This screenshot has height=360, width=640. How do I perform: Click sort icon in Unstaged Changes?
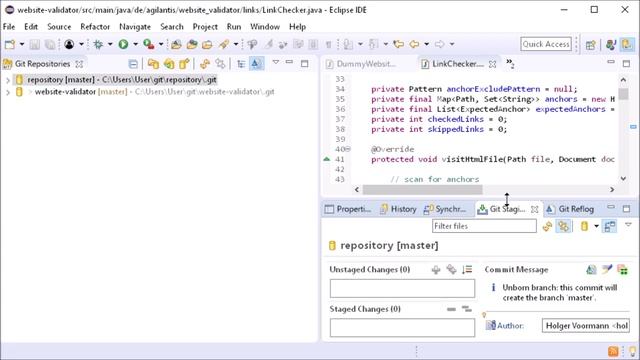[x=467, y=269]
